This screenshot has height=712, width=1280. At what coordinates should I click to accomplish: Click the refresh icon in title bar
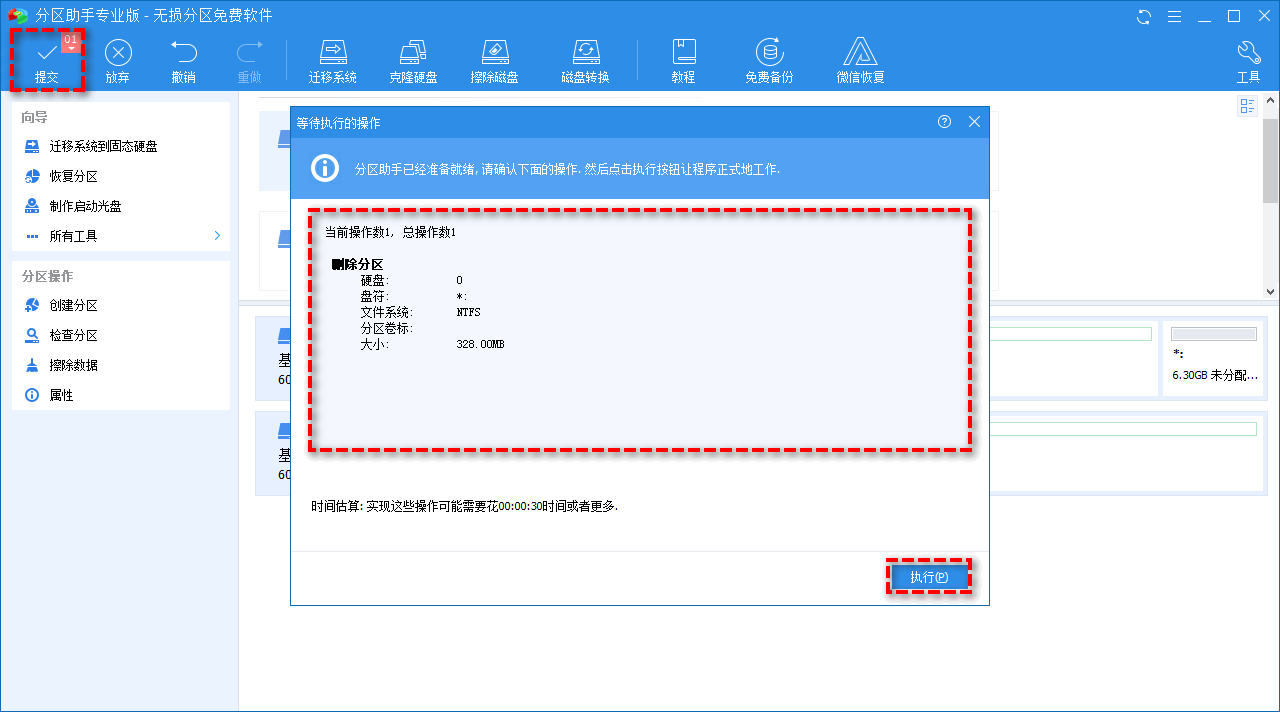[1144, 17]
